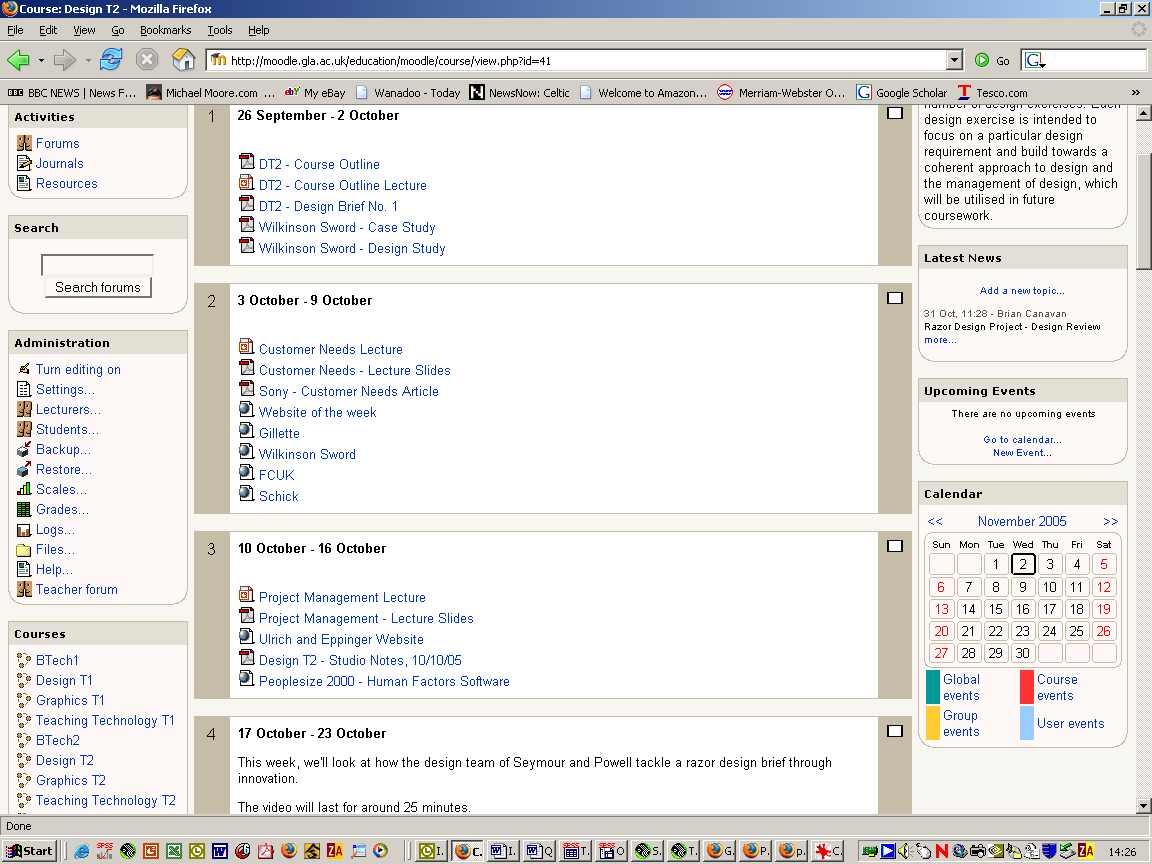
Task: Click the Windows Start button
Action: click(x=29, y=851)
